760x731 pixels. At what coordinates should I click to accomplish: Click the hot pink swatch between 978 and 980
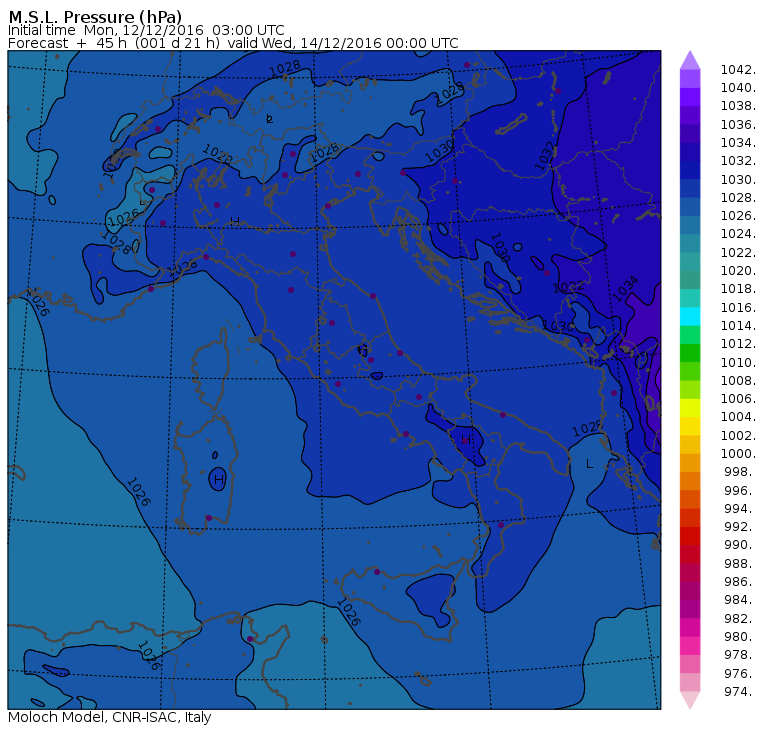[x=690, y=646]
